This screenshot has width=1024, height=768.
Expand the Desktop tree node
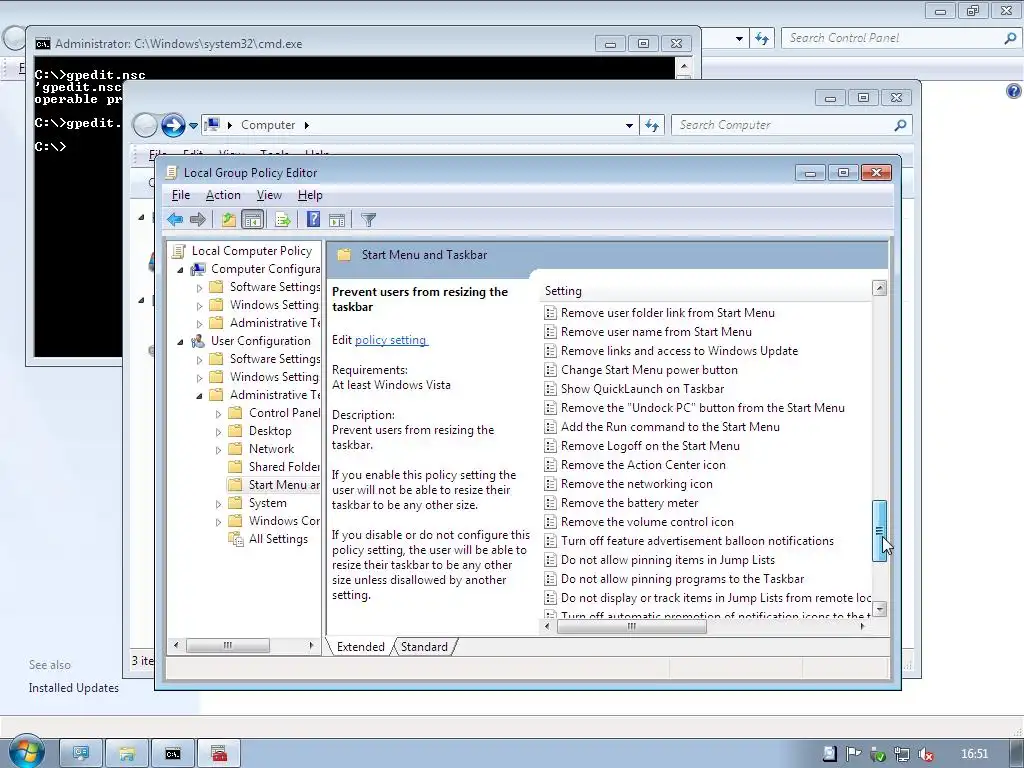(x=219, y=432)
